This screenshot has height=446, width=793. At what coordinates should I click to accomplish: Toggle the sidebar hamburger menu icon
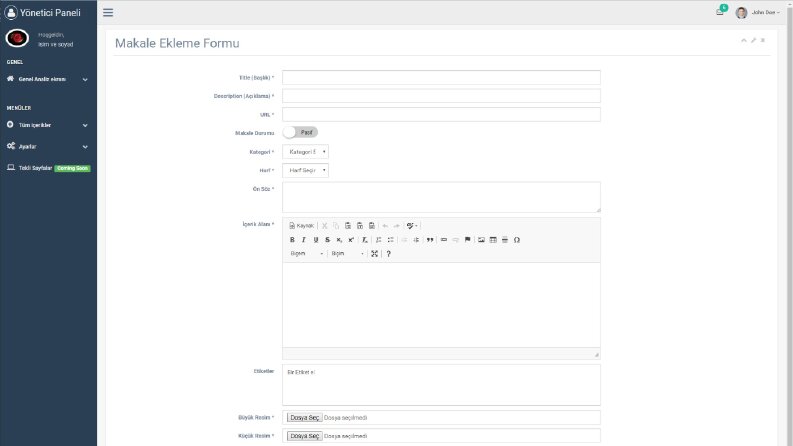[108, 12]
